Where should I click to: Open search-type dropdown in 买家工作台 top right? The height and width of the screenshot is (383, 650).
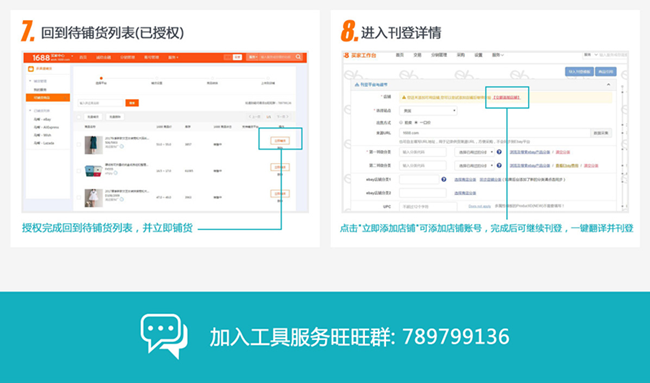[x=590, y=55]
